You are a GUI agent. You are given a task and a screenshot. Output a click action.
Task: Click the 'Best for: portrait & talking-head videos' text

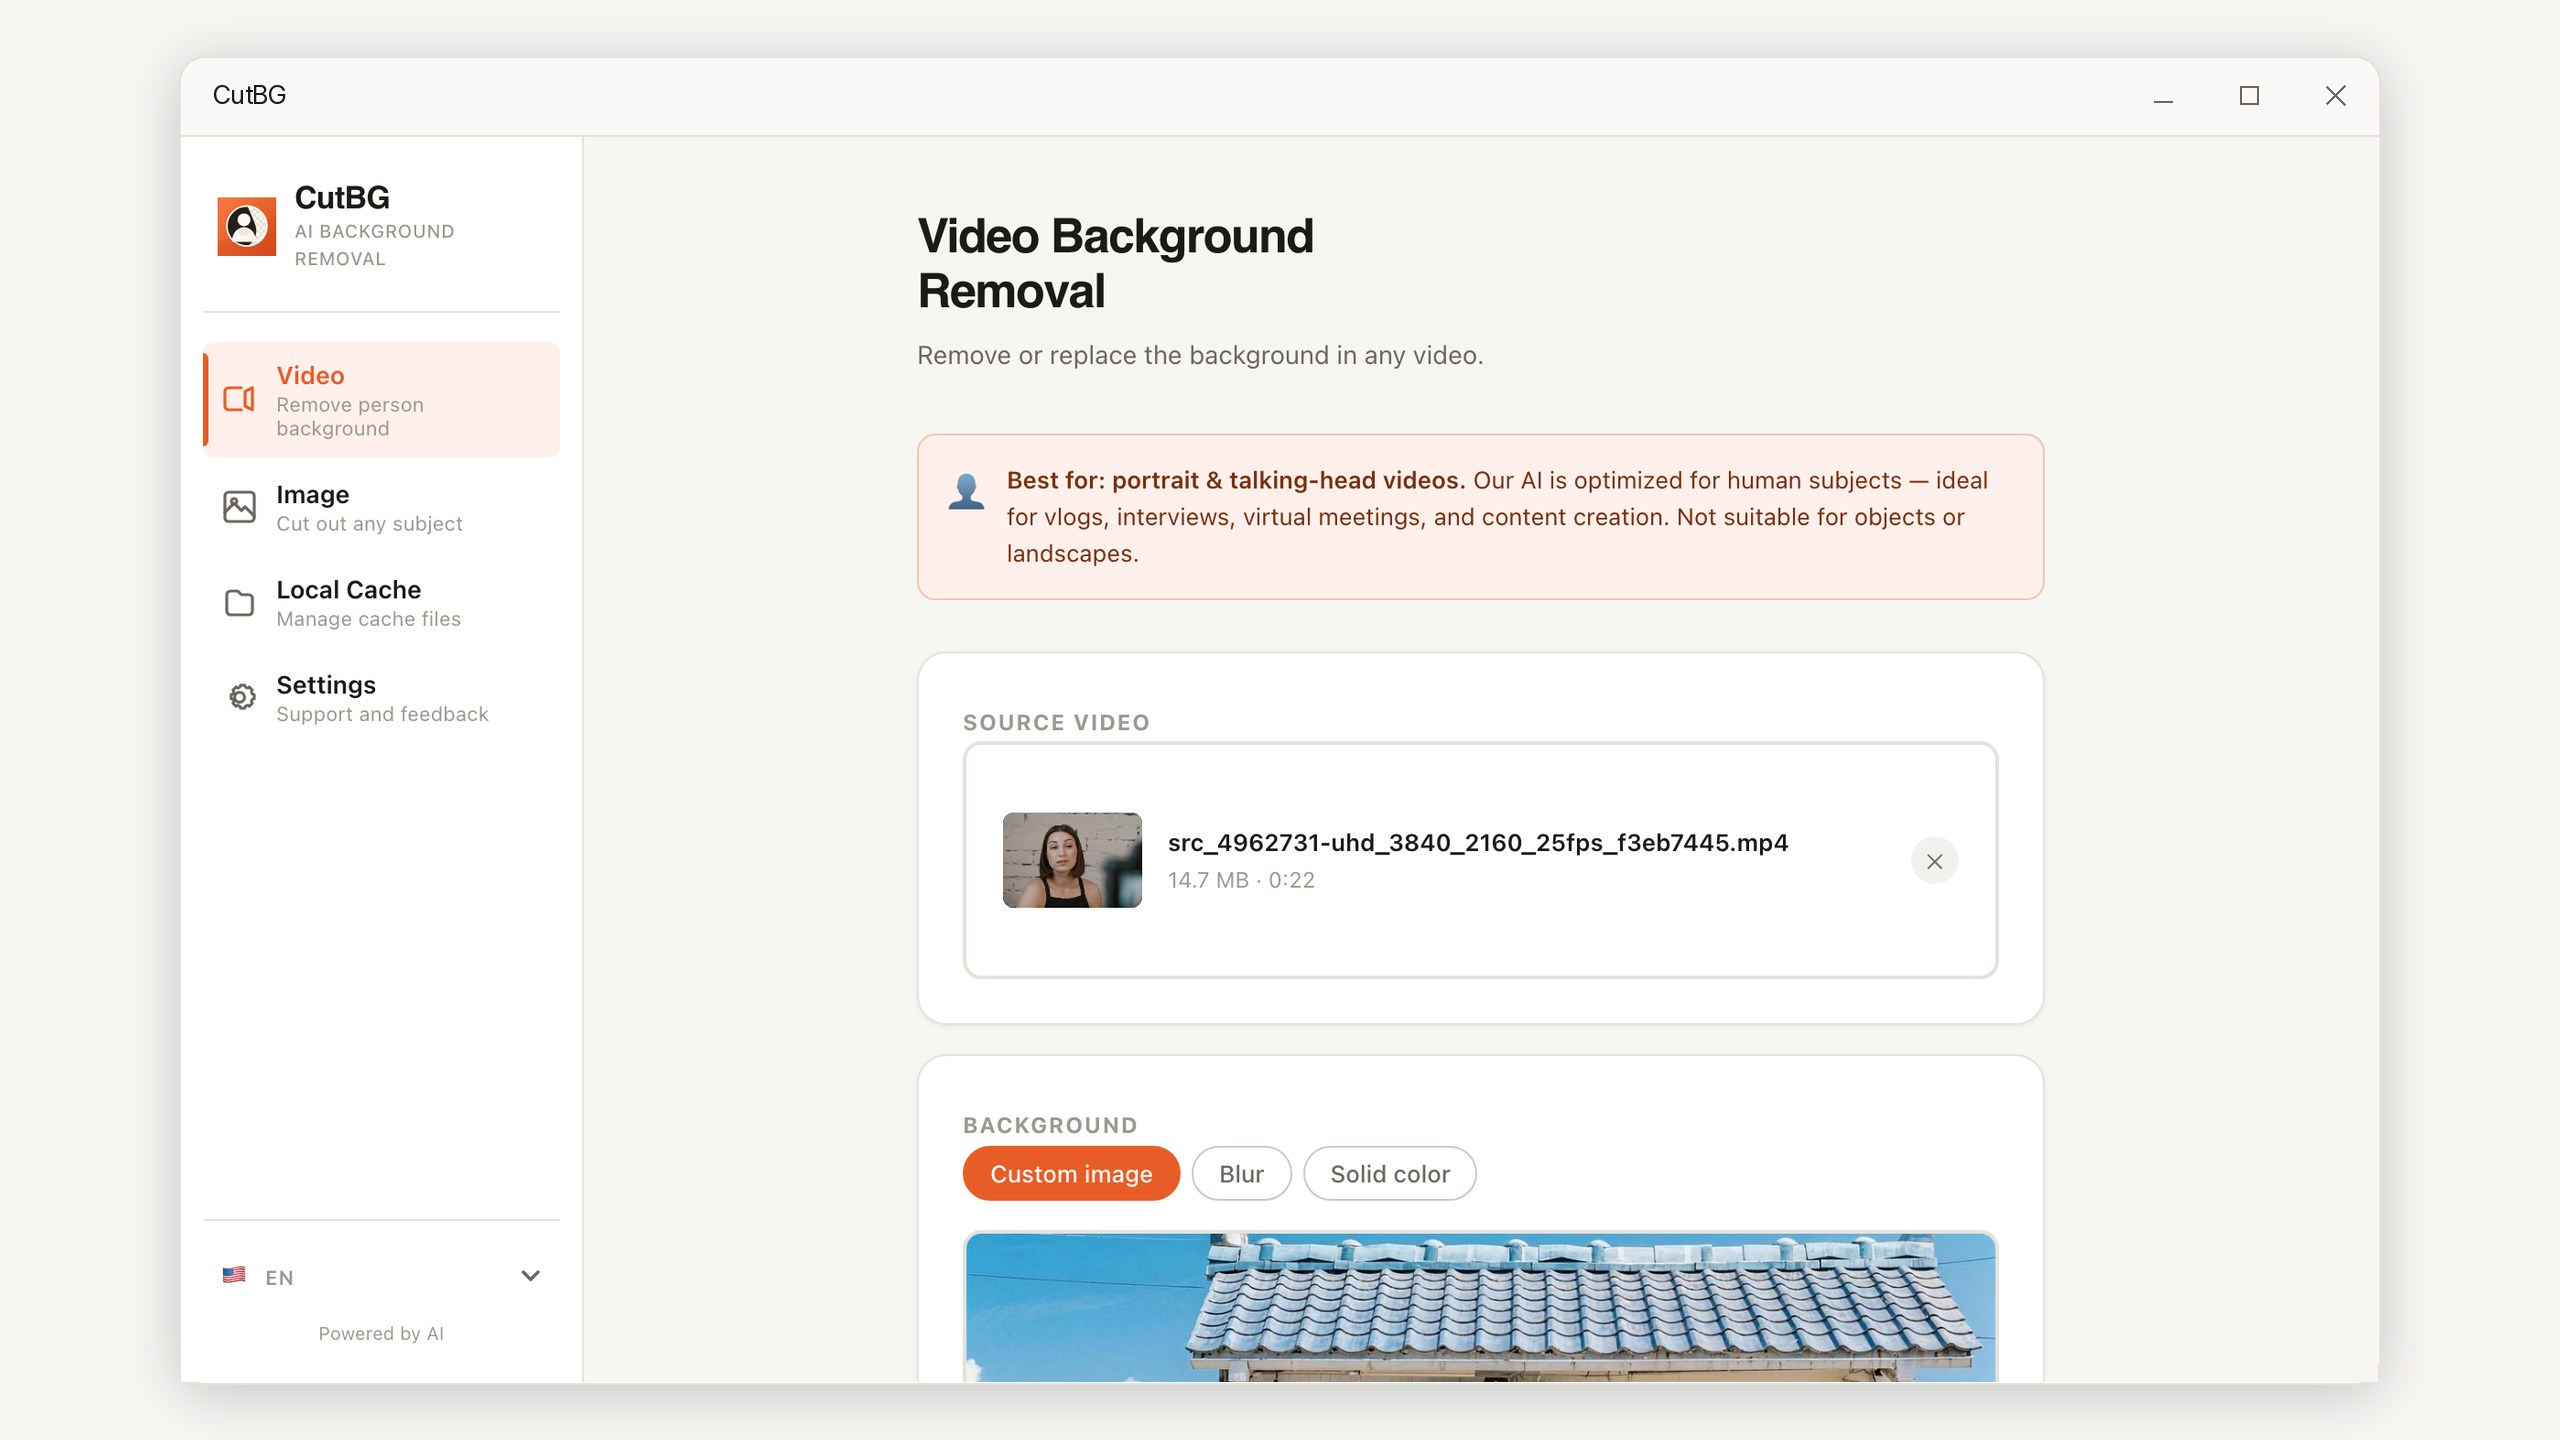(x=1236, y=480)
